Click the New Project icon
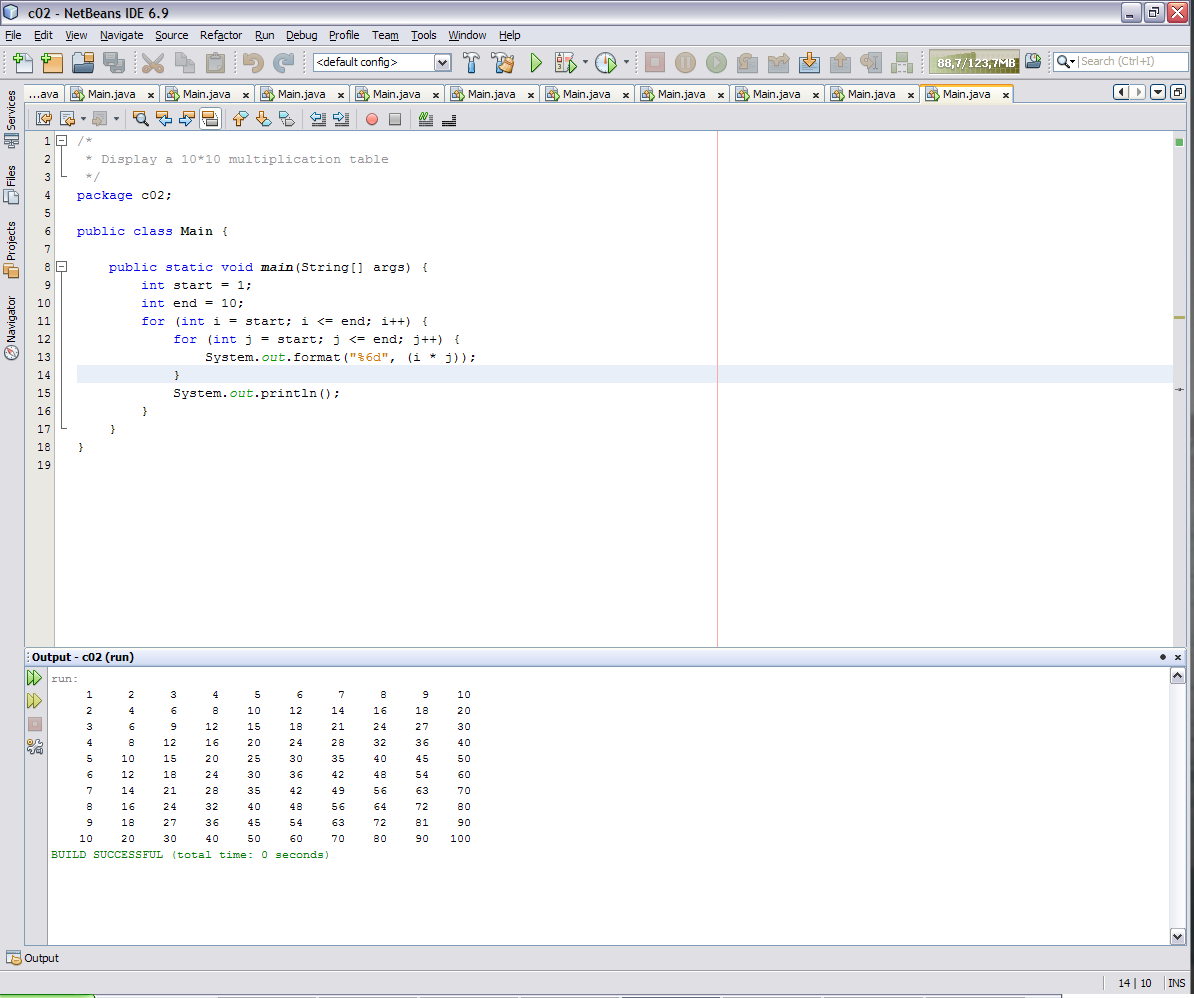 [x=52, y=62]
